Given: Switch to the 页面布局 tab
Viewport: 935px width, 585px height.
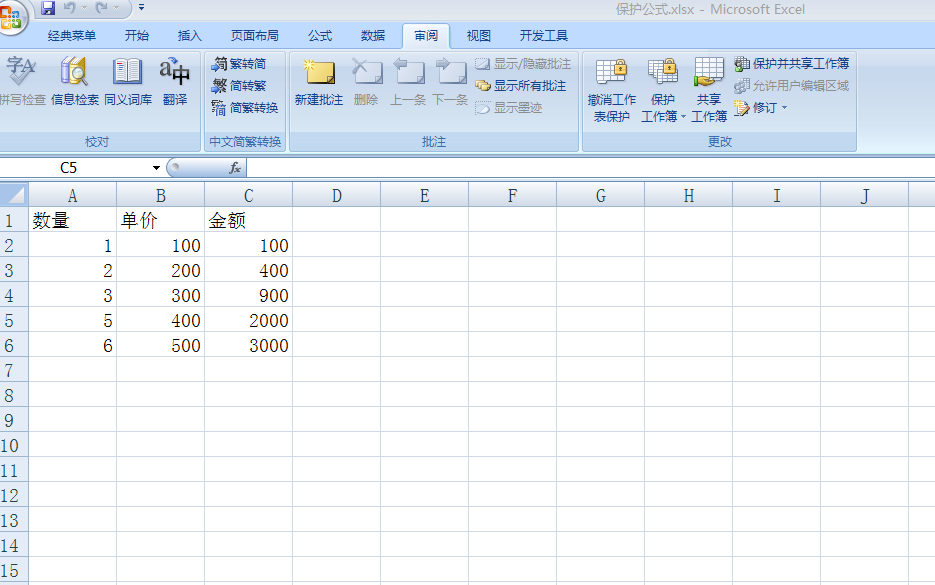Looking at the screenshot, I should click(255, 36).
